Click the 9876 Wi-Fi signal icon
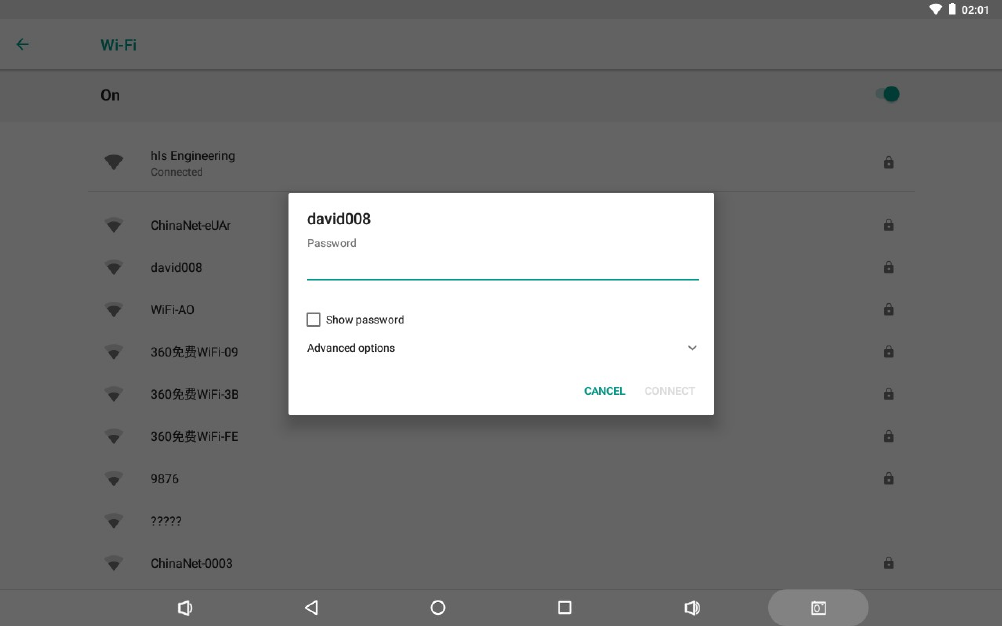This screenshot has height=626, width=1002. click(x=114, y=478)
